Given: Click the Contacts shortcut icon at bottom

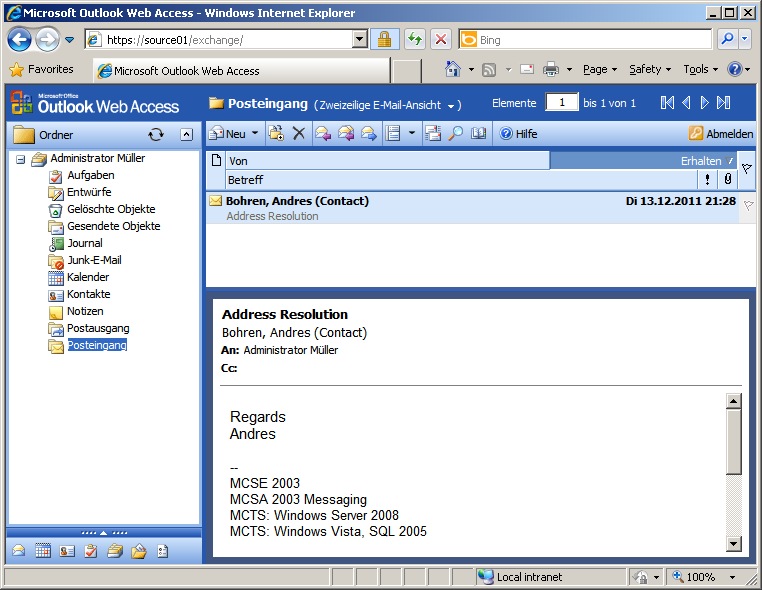Looking at the screenshot, I should [67, 551].
